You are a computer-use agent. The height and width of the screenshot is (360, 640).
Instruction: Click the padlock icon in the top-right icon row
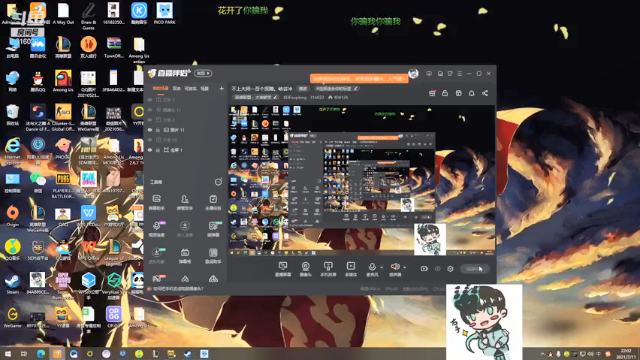point(445,93)
